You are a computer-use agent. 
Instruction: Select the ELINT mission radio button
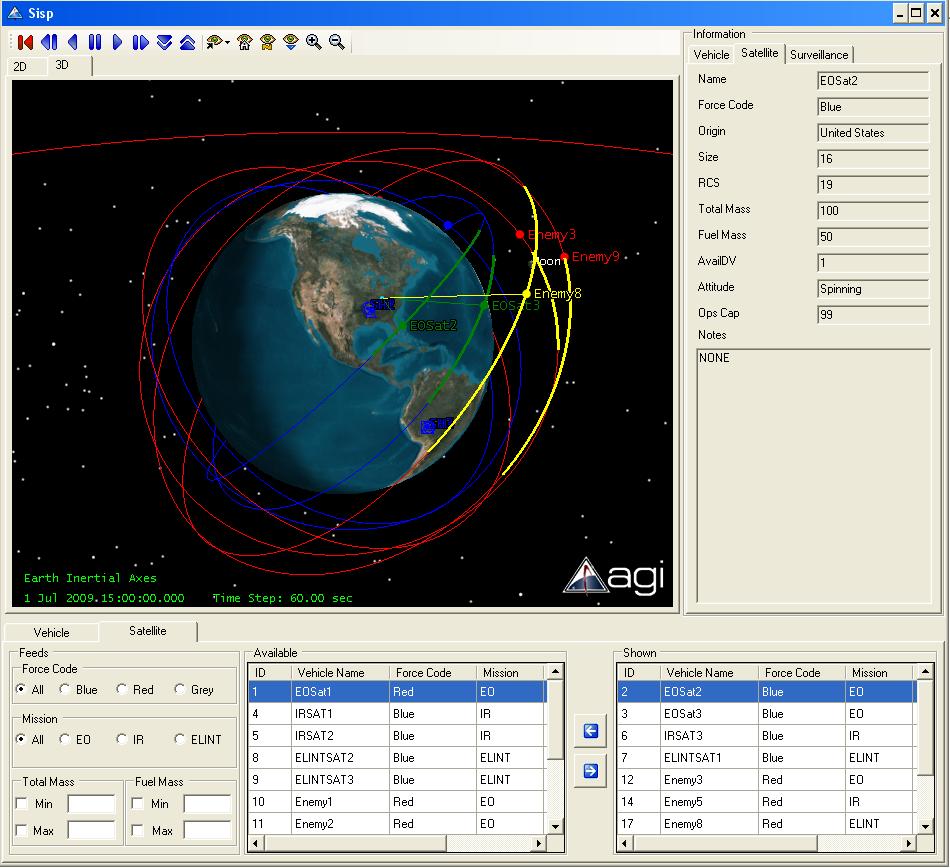pos(181,739)
